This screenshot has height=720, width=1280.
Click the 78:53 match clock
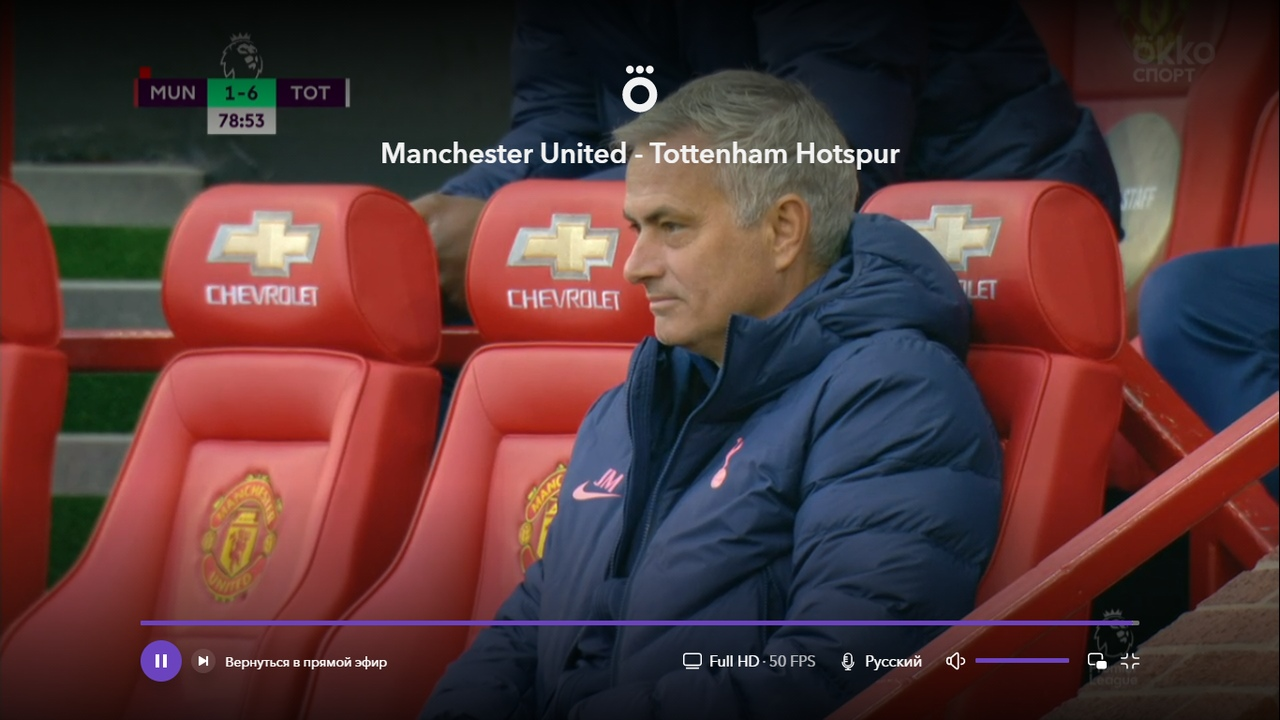242,121
